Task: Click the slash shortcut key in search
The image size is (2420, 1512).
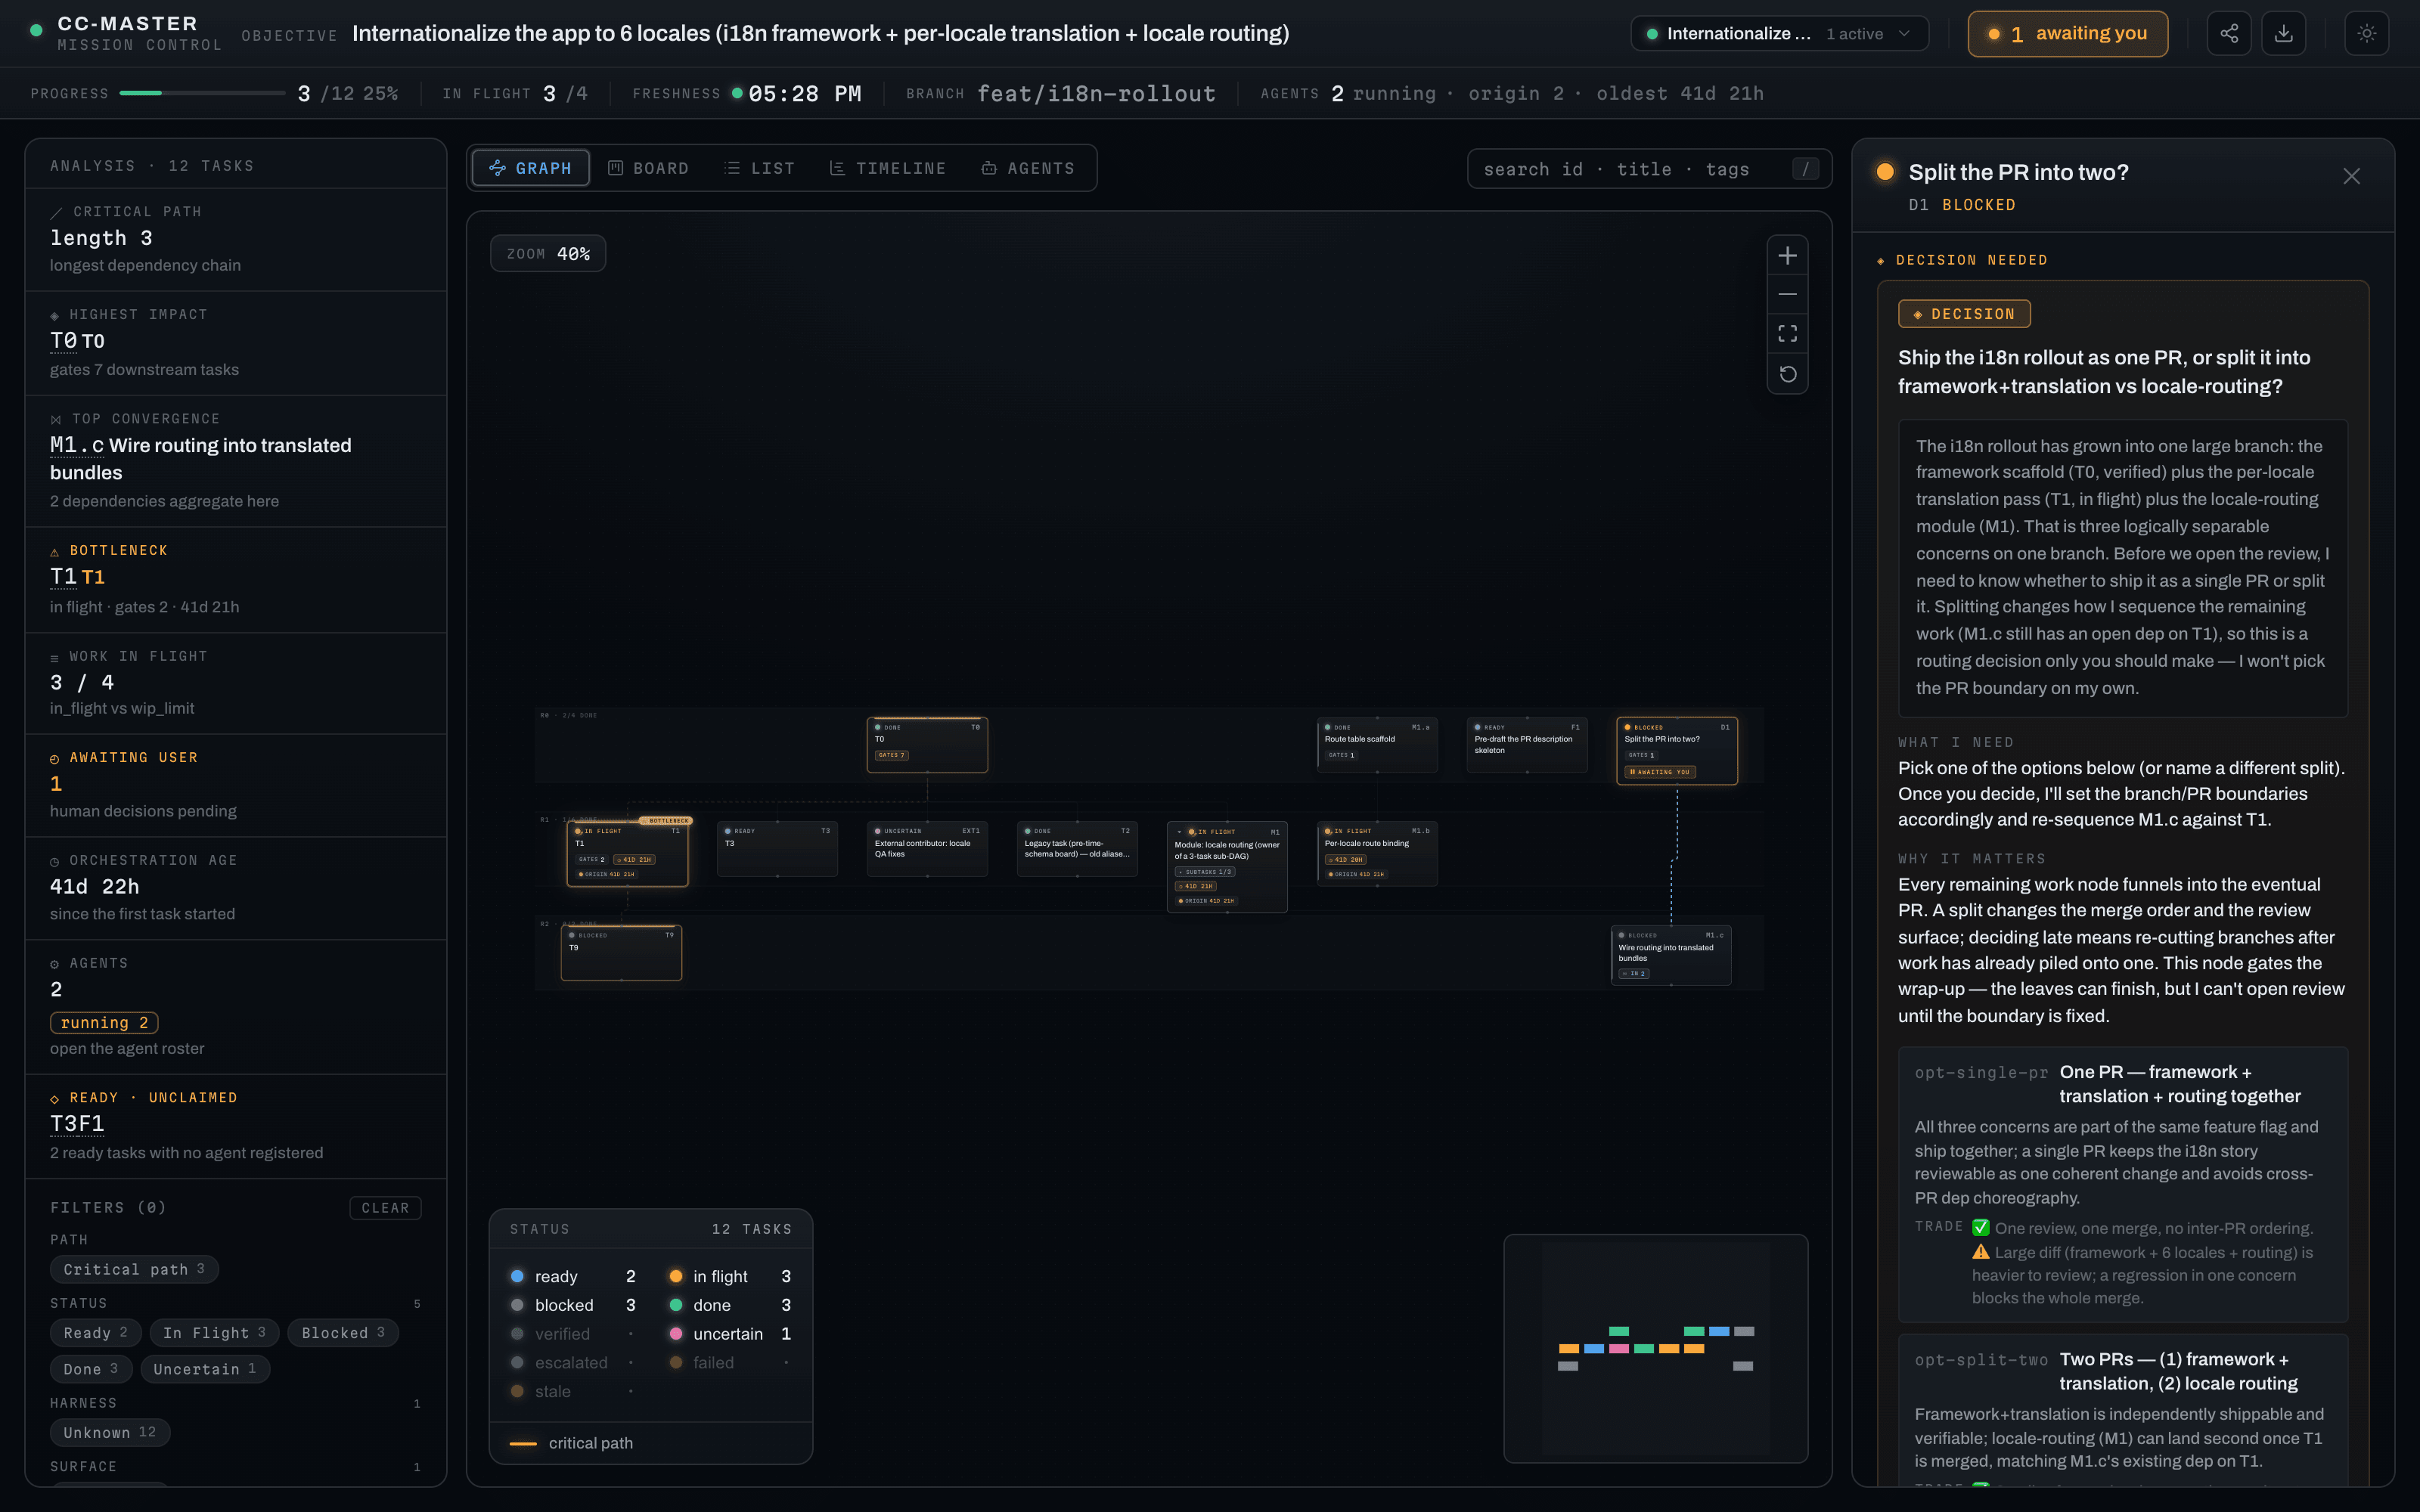Action: 1805,169
